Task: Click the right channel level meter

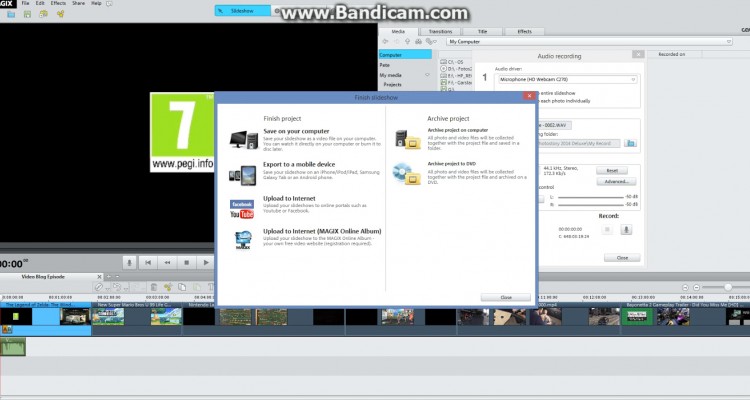Action: click(x=591, y=205)
